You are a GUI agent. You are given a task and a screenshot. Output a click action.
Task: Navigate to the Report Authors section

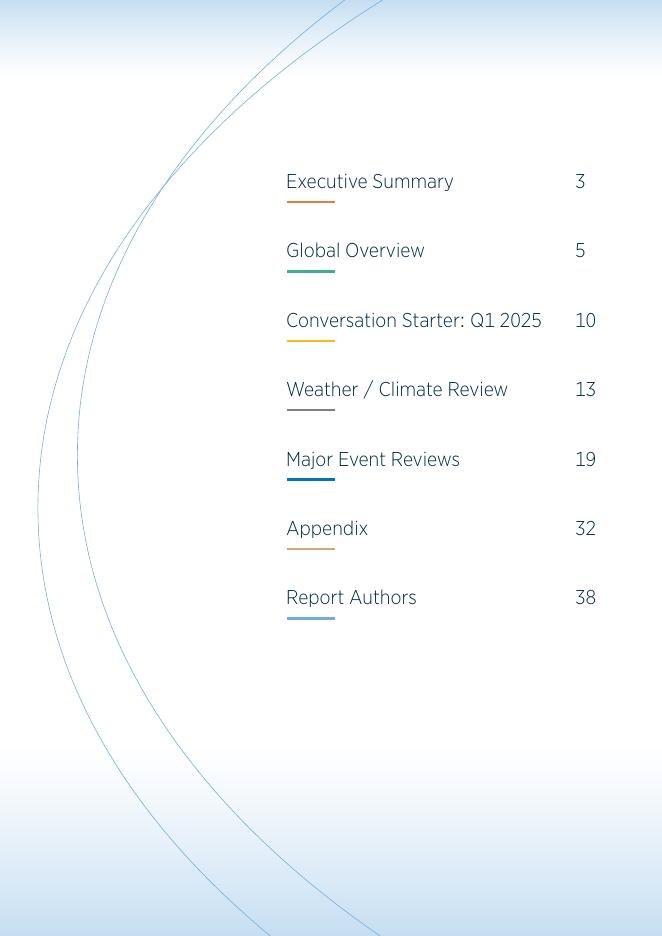point(351,598)
